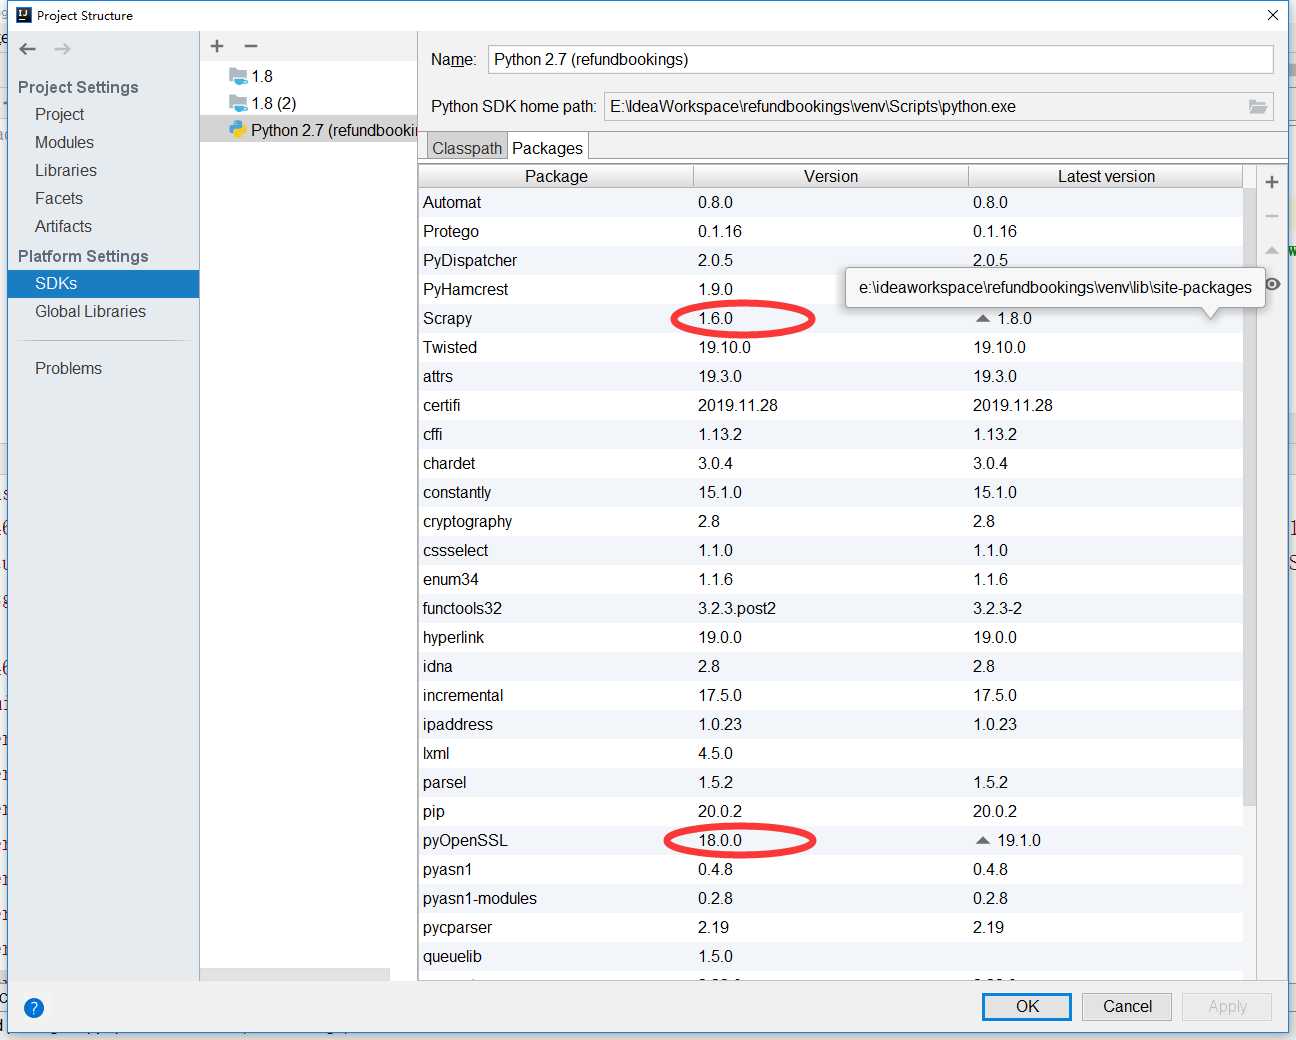Select the Protego package row
Image resolution: width=1296 pixels, height=1040 pixels.
click(831, 231)
